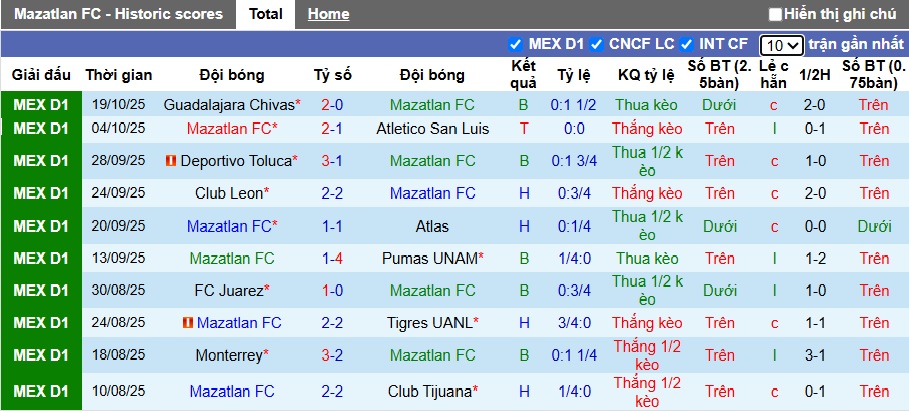Switch to the Total tab

(265, 14)
